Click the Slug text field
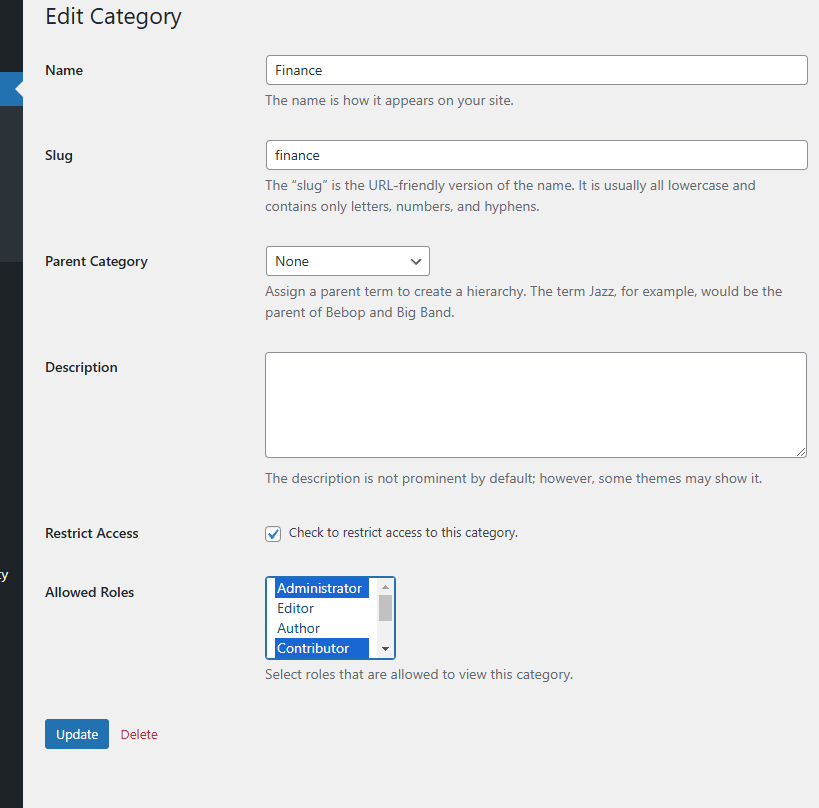 tap(536, 155)
